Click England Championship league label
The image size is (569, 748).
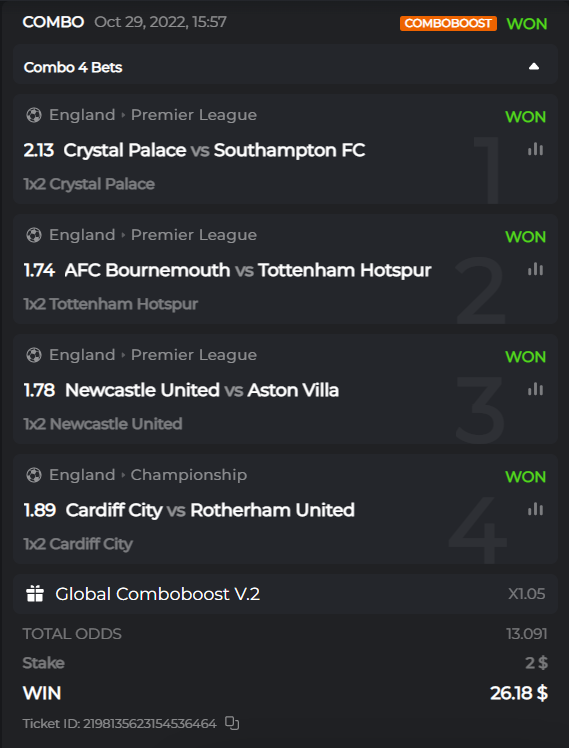(x=148, y=475)
